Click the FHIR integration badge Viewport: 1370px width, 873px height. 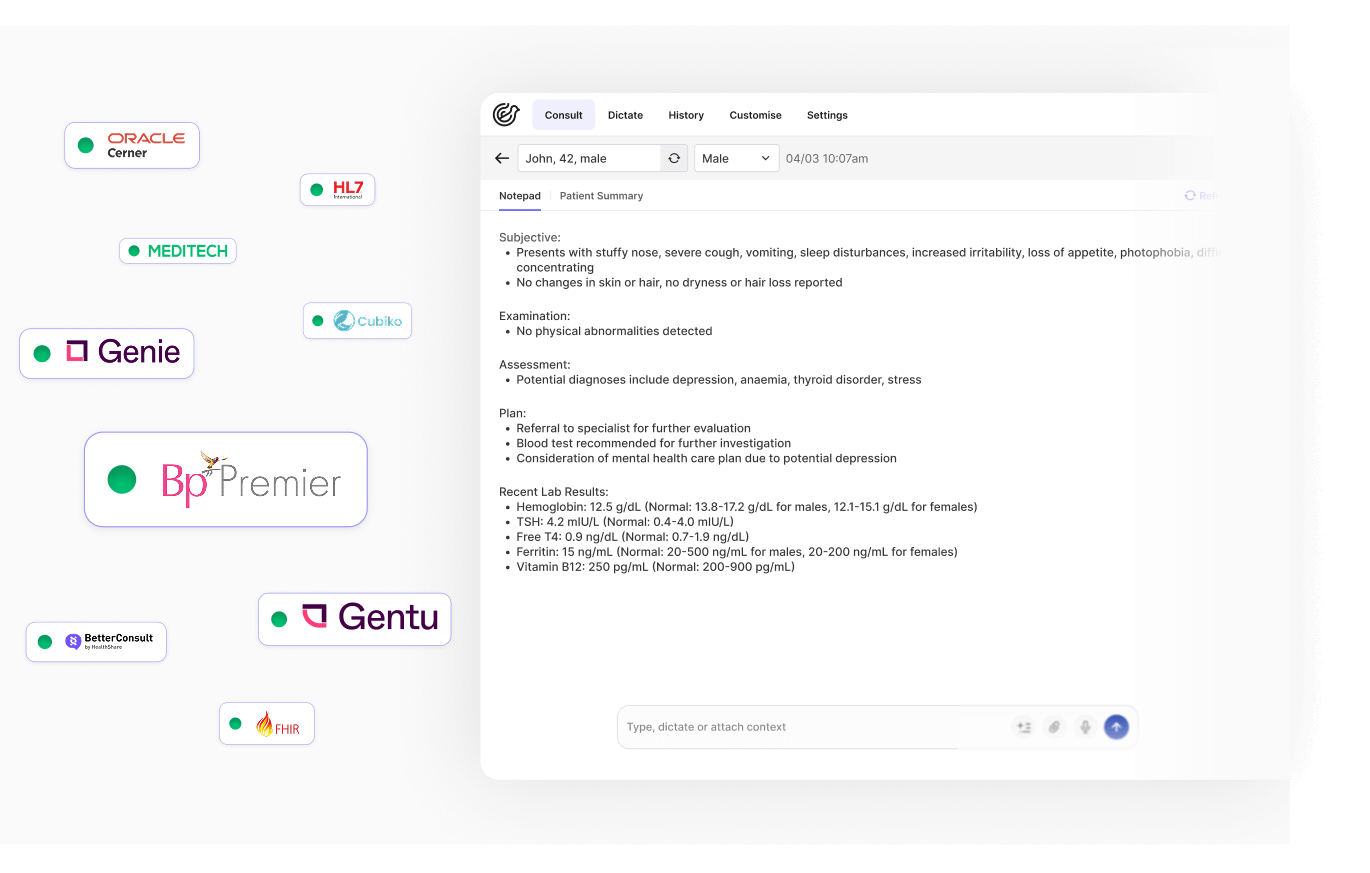(267, 723)
